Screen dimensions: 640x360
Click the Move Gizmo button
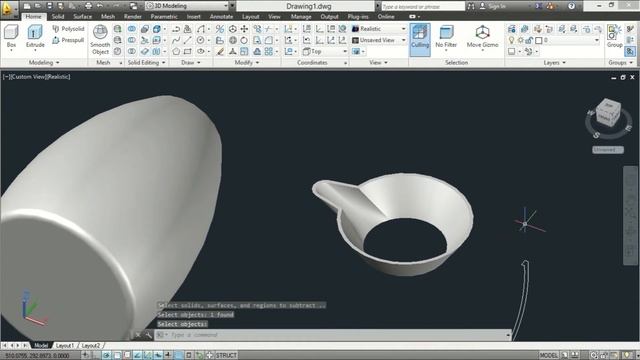[x=482, y=37]
